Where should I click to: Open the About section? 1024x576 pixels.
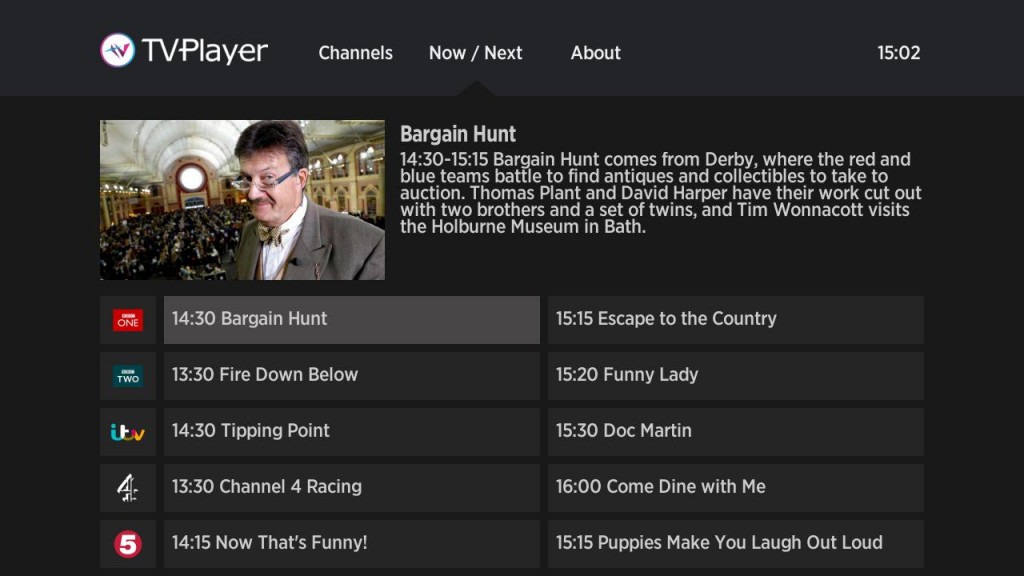click(x=595, y=53)
